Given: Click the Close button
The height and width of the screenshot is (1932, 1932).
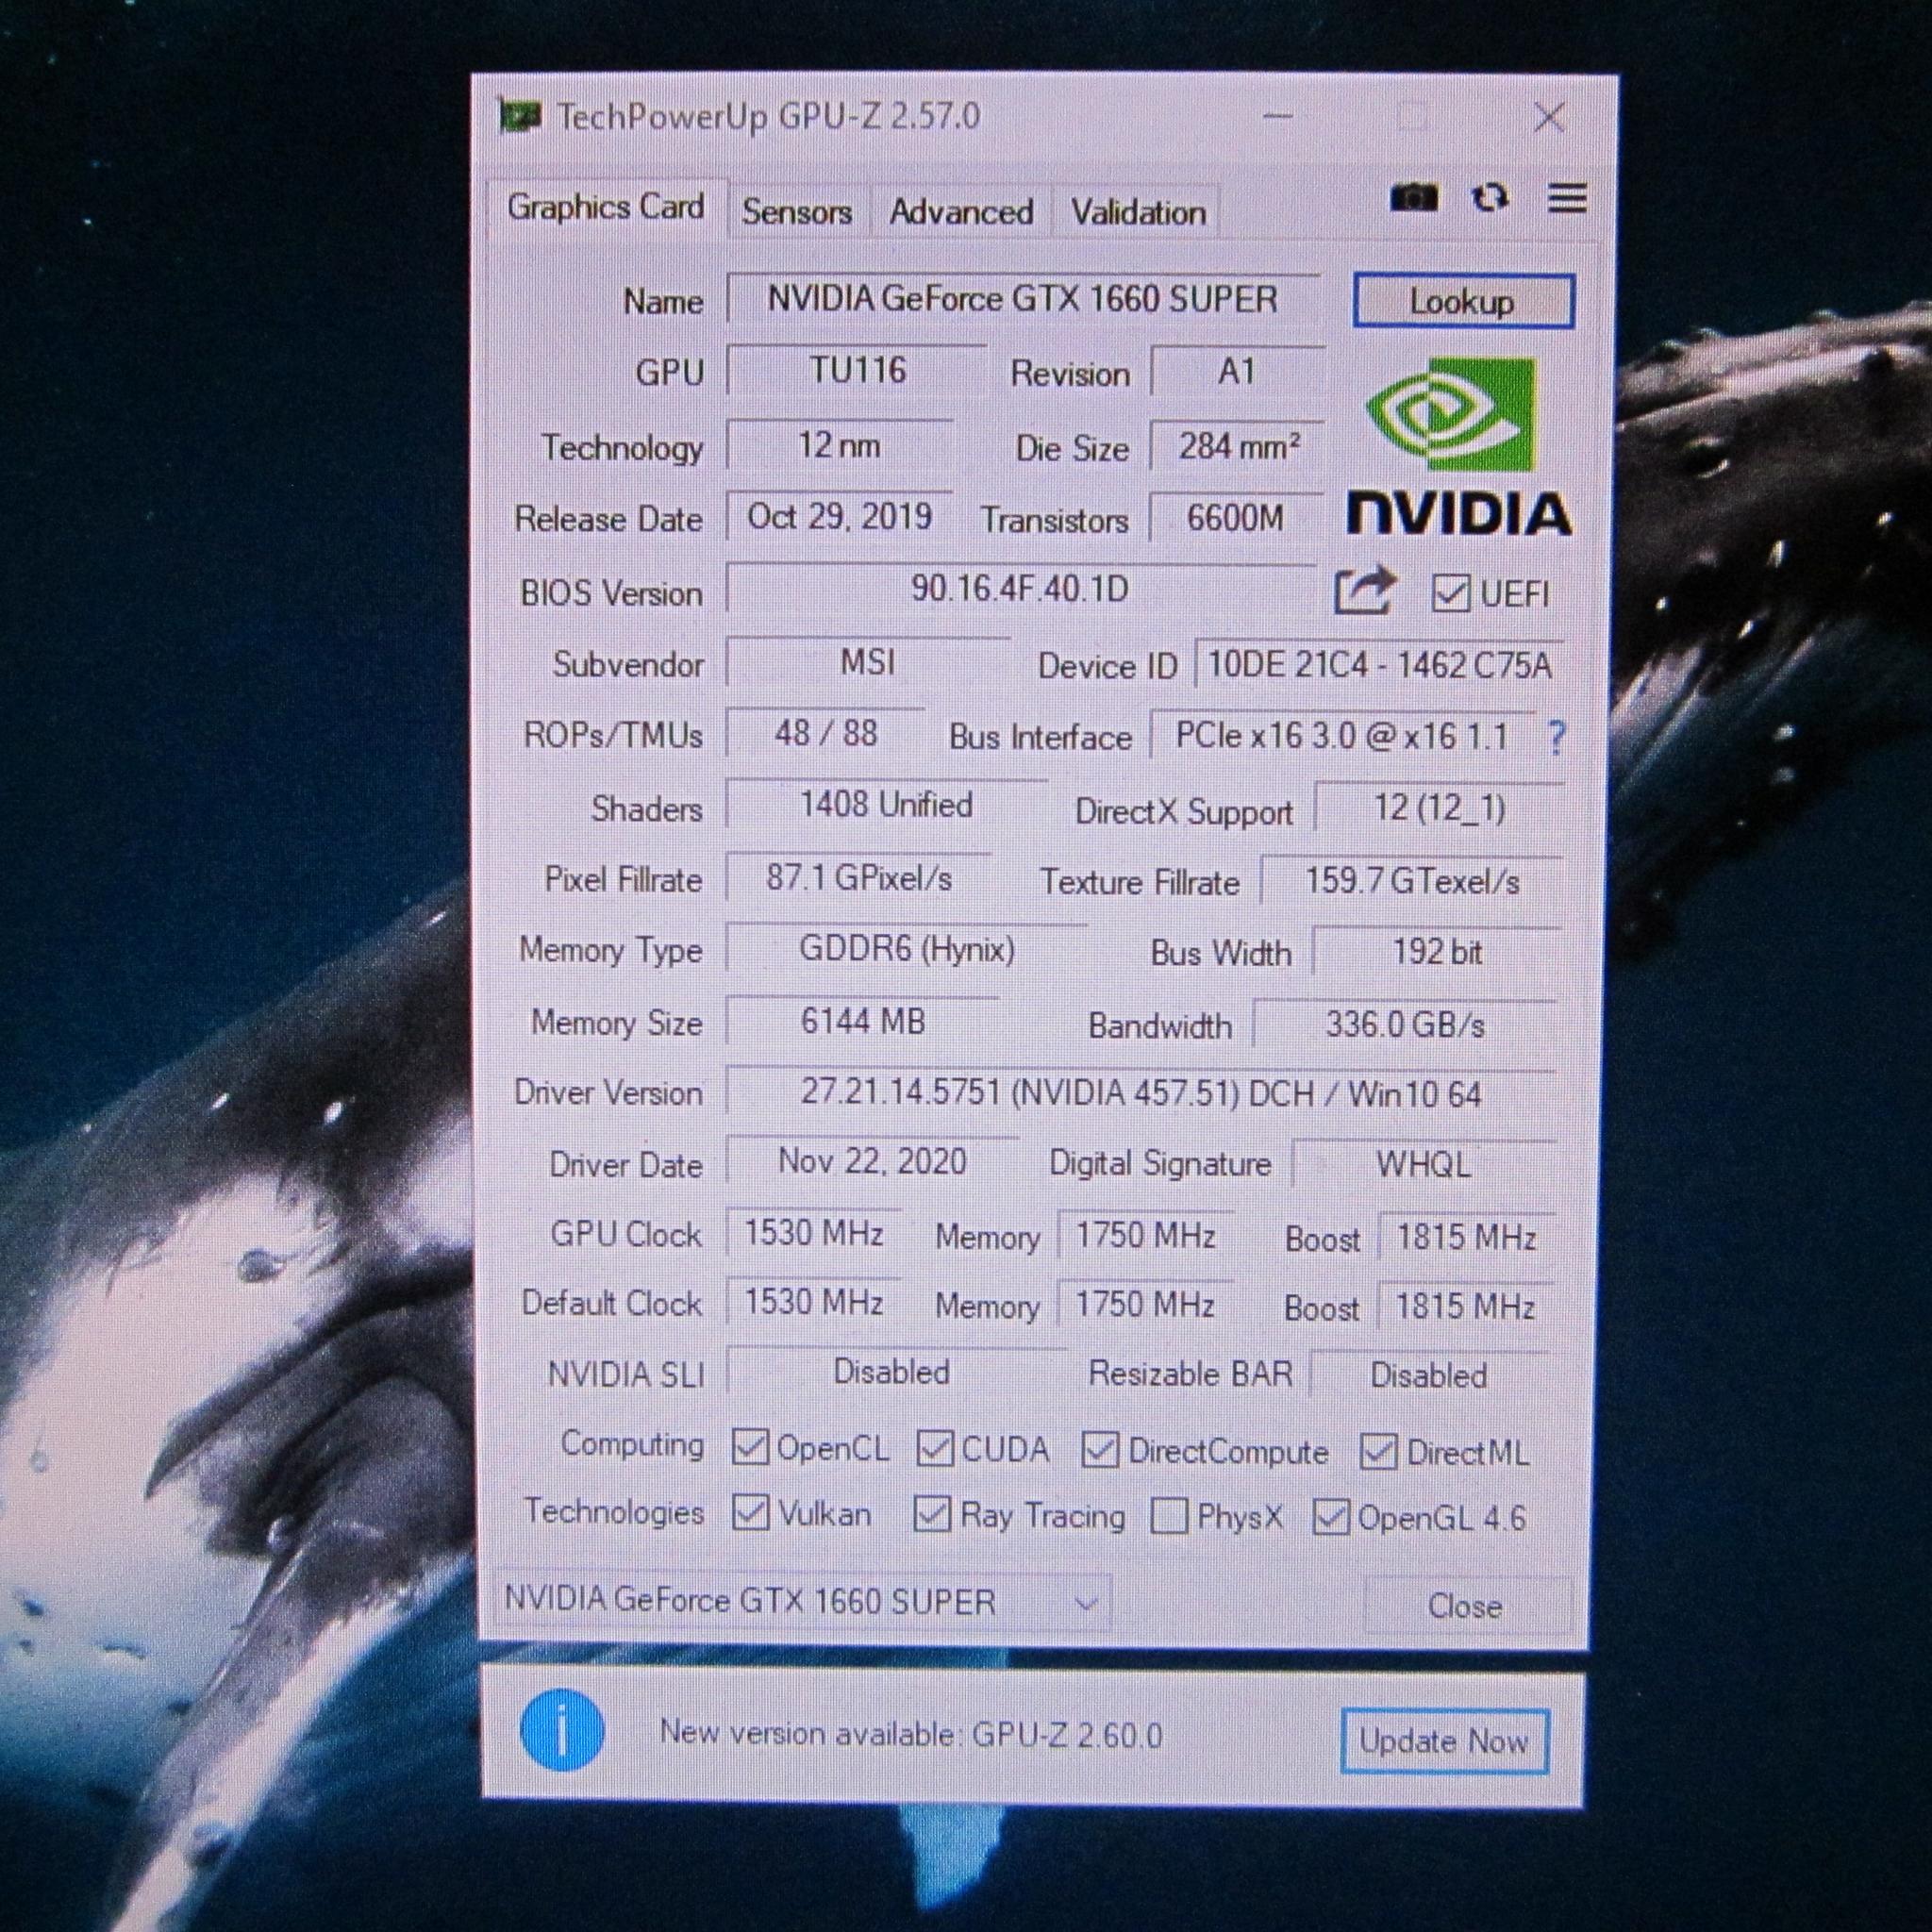Looking at the screenshot, I should 1465,1607.
